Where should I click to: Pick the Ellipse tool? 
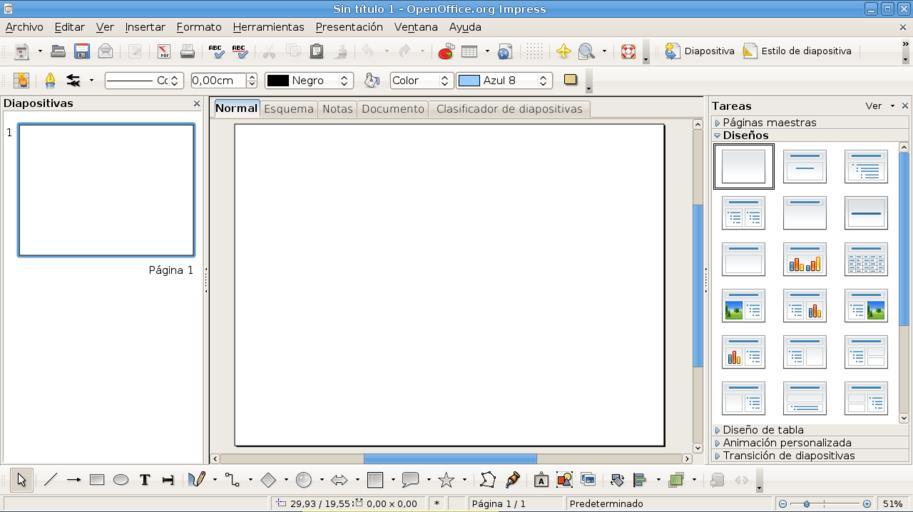[121, 480]
